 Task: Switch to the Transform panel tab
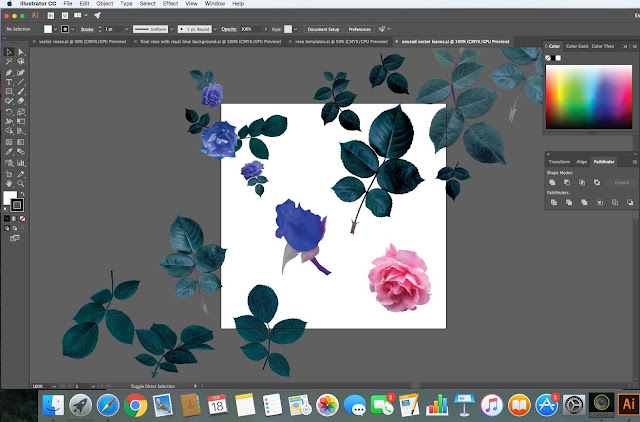559,162
